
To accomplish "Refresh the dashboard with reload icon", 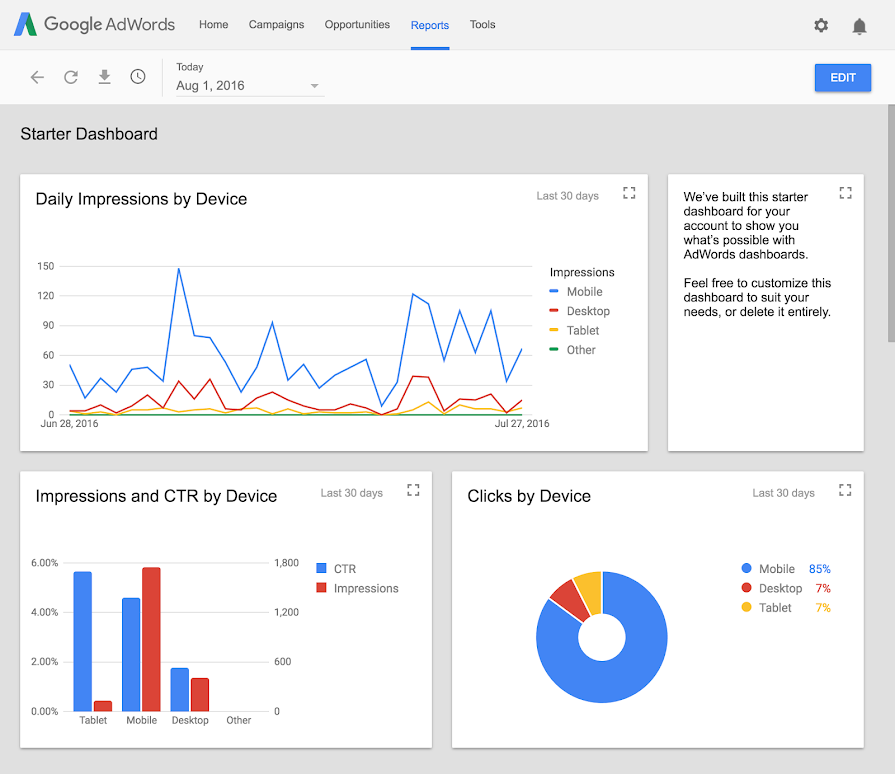I will 71,77.
